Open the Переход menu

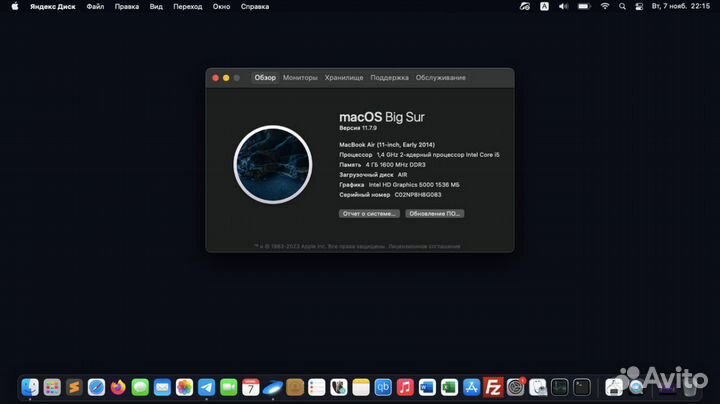(187, 7)
